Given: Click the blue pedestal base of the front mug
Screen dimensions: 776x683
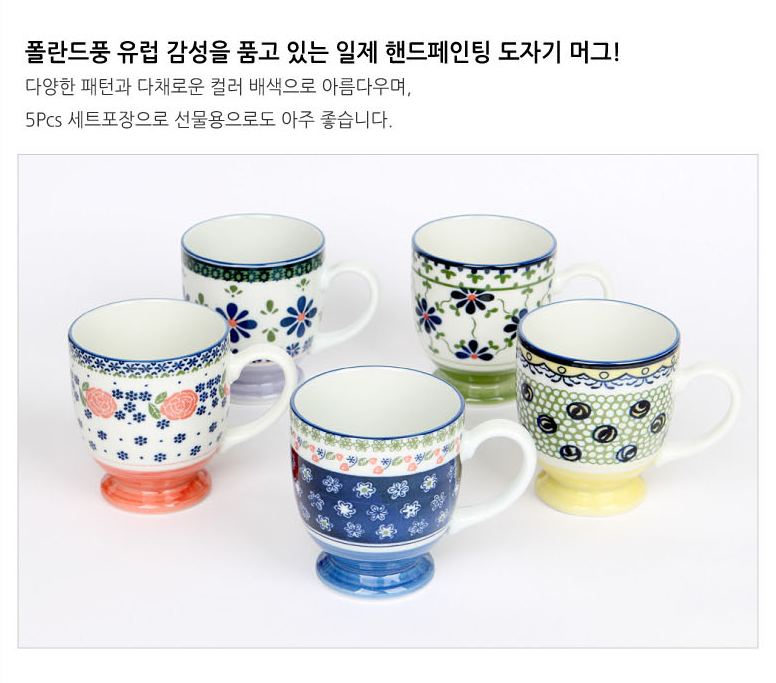Looking at the screenshot, I should pos(376,574).
